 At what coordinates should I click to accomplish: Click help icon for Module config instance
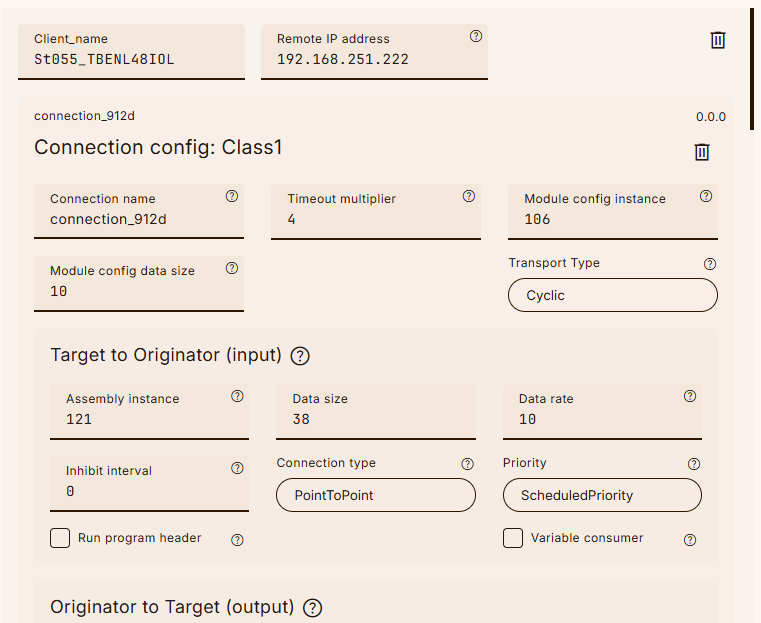click(706, 197)
